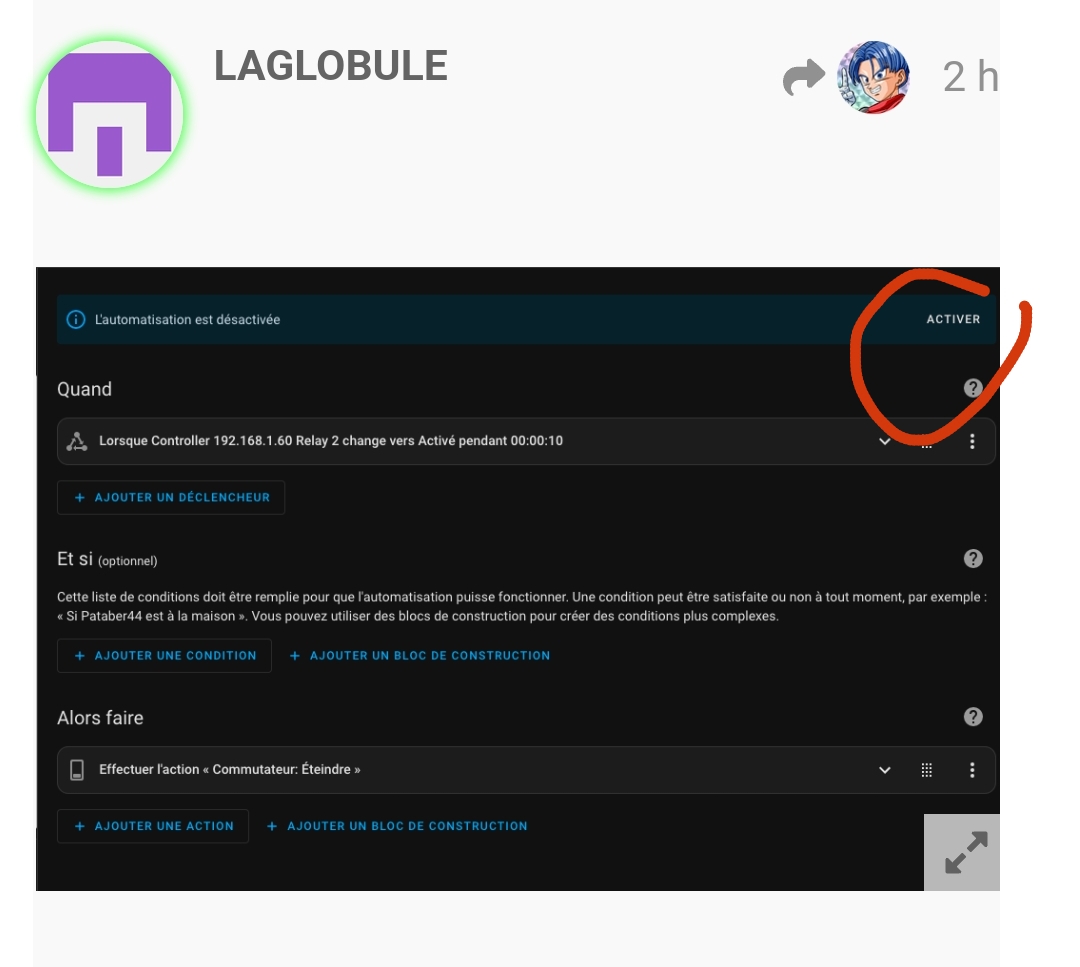Click Ajouter une action button
Image resolution: width=1080 pixels, height=967 pixels.
point(153,826)
